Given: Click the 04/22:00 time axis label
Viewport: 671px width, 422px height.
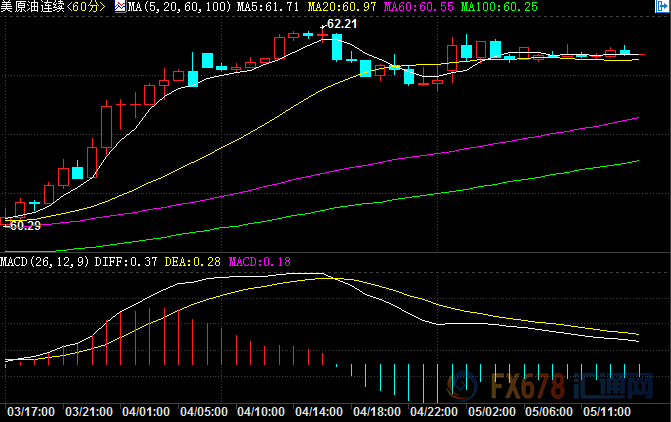Looking at the screenshot, I should [x=436, y=411].
